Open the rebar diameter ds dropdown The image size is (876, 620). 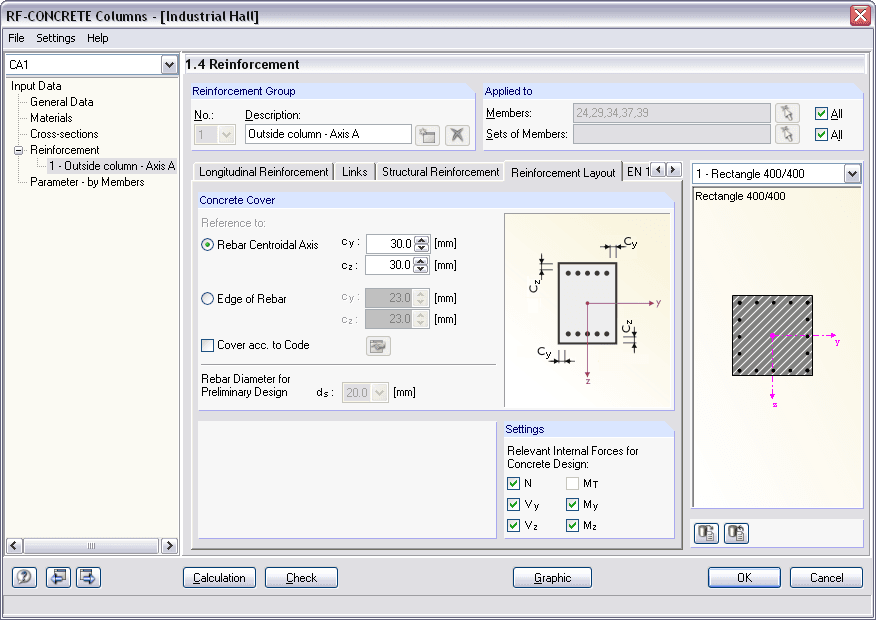pos(380,393)
